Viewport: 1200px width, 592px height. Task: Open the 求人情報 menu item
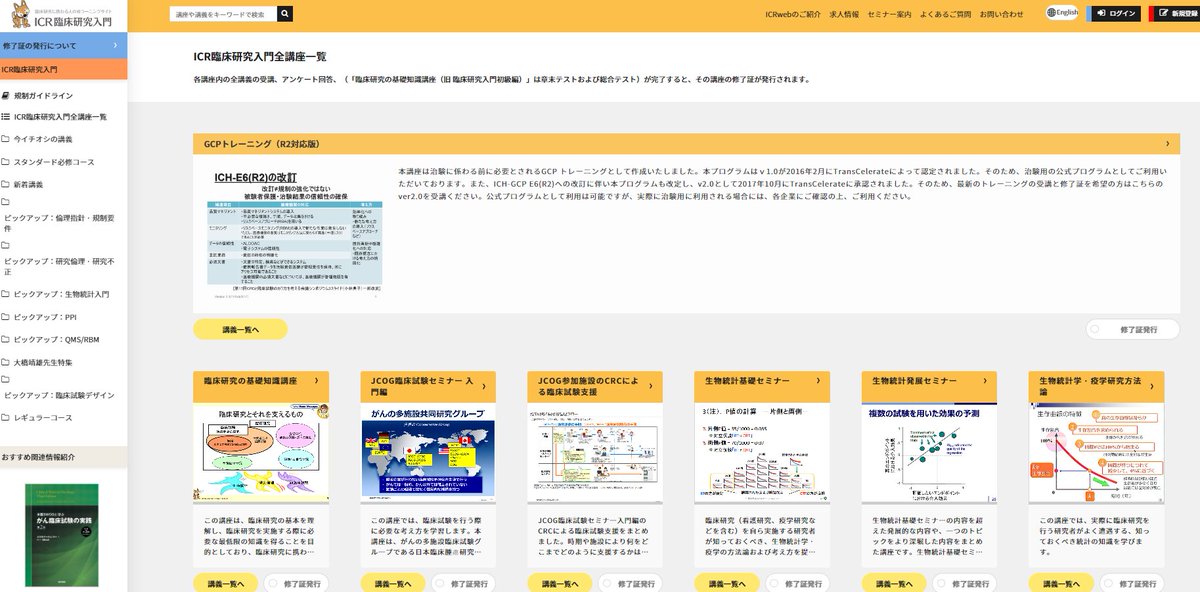click(846, 14)
